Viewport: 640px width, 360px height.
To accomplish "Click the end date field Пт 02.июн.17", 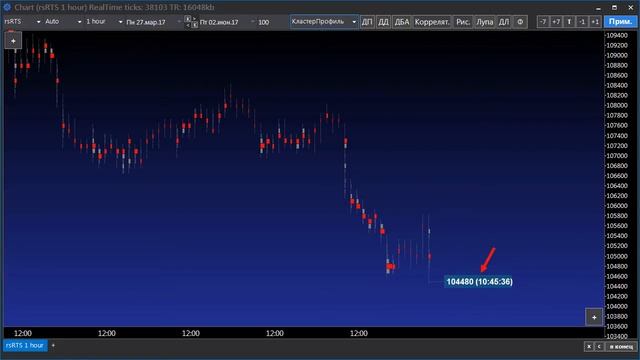I will pos(219,22).
